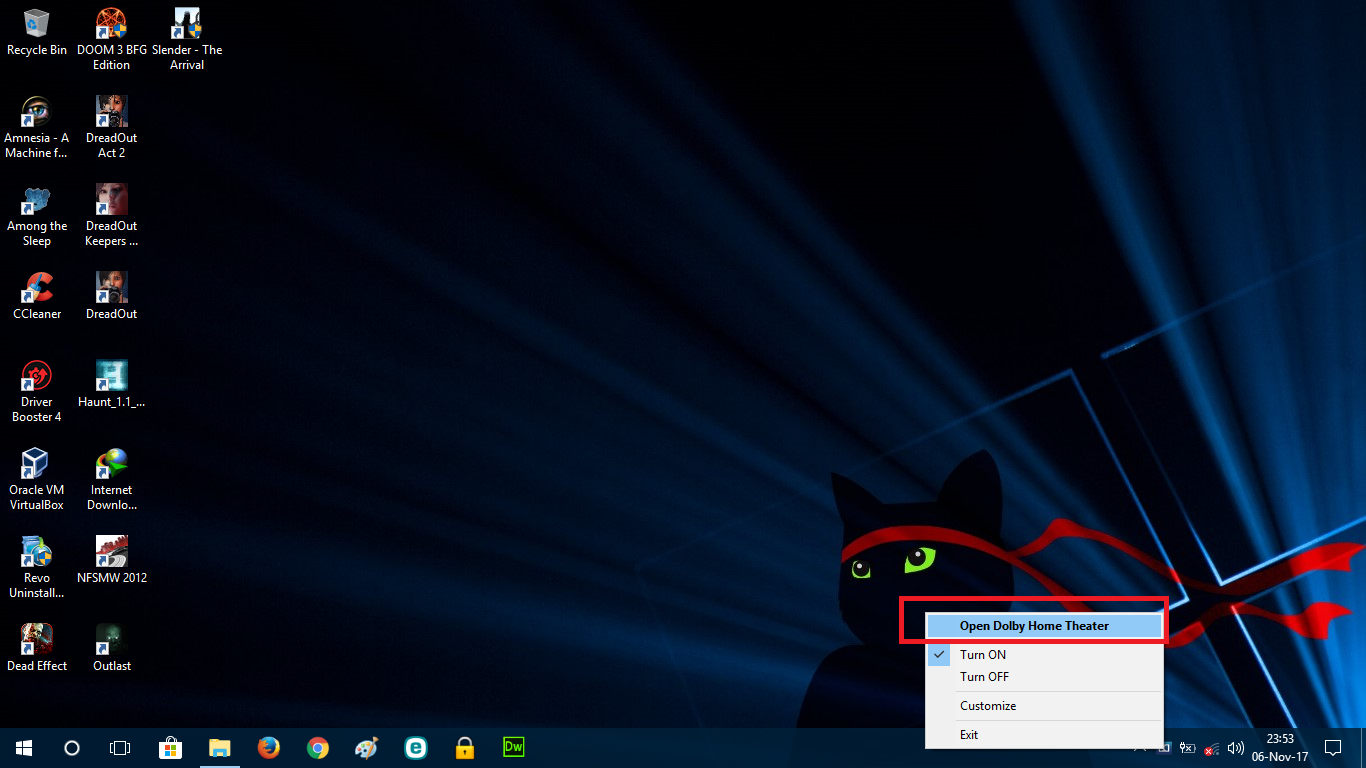The height and width of the screenshot is (768, 1366).
Task: Select the Among the Sleep shortcut
Action: pyautogui.click(x=37, y=215)
